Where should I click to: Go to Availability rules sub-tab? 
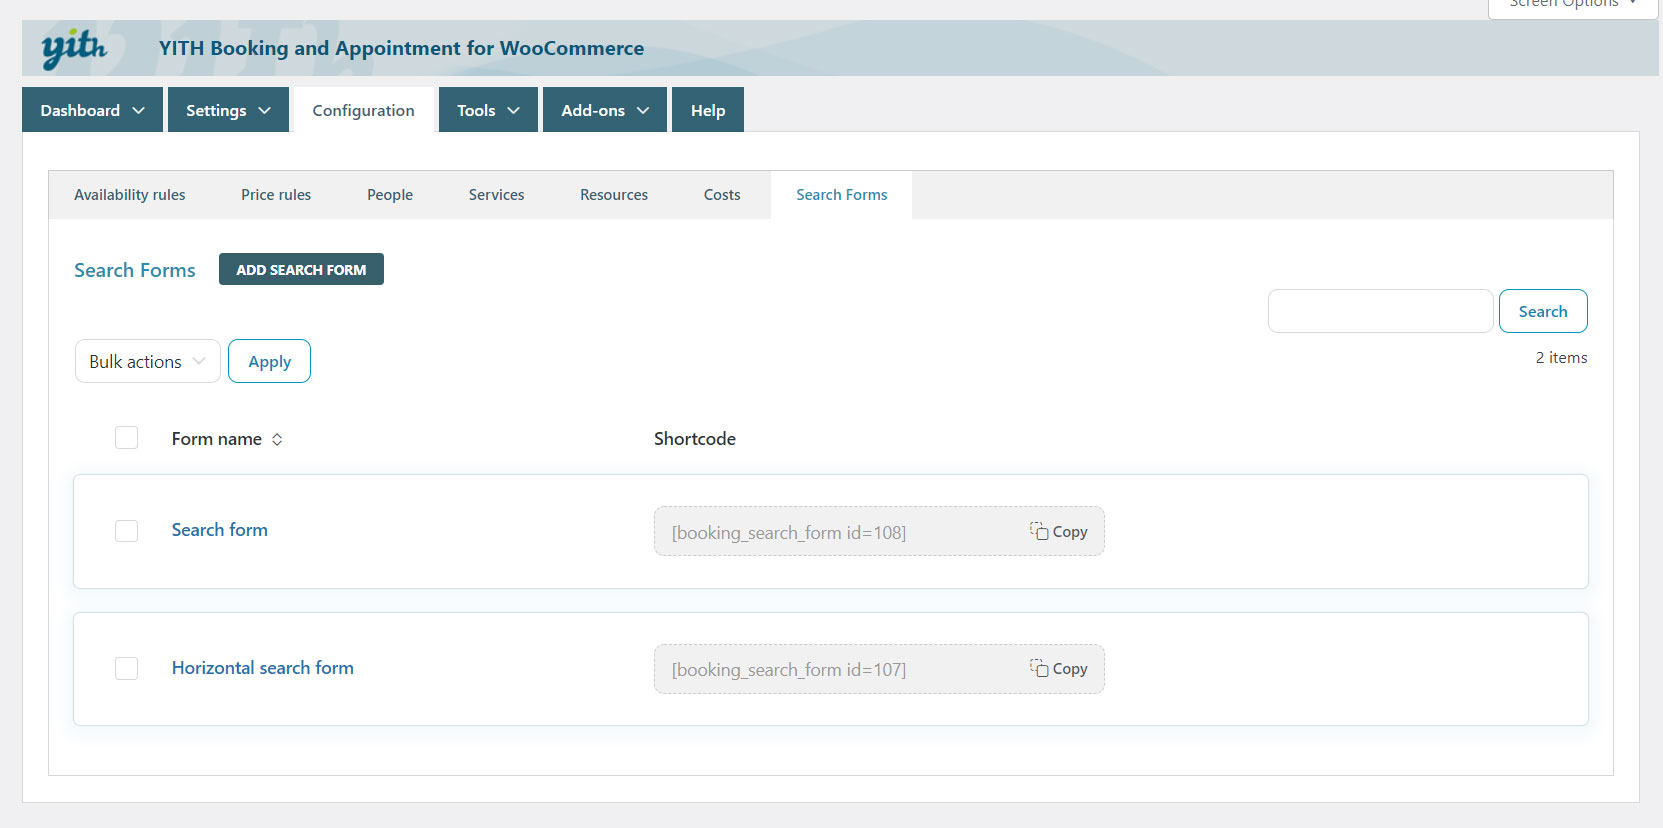click(x=130, y=195)
